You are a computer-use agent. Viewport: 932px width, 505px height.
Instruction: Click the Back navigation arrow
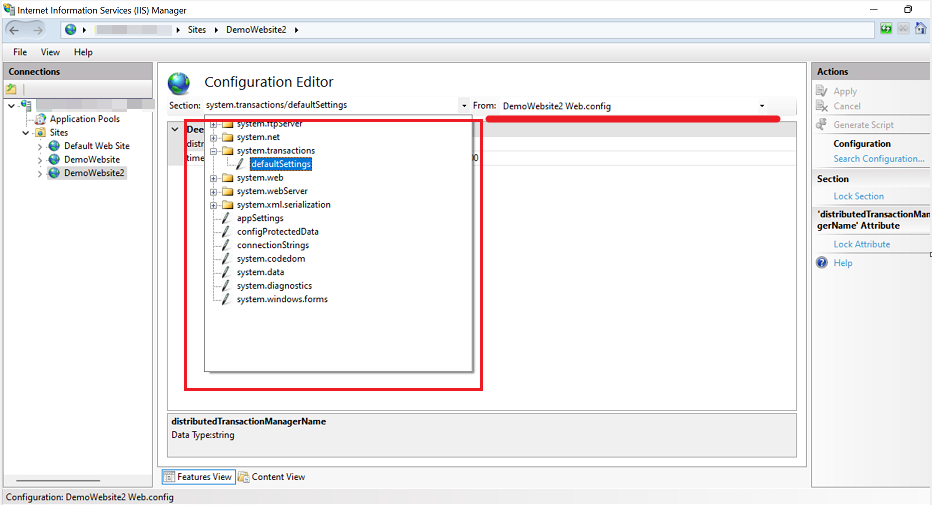[x=14, y=30]
